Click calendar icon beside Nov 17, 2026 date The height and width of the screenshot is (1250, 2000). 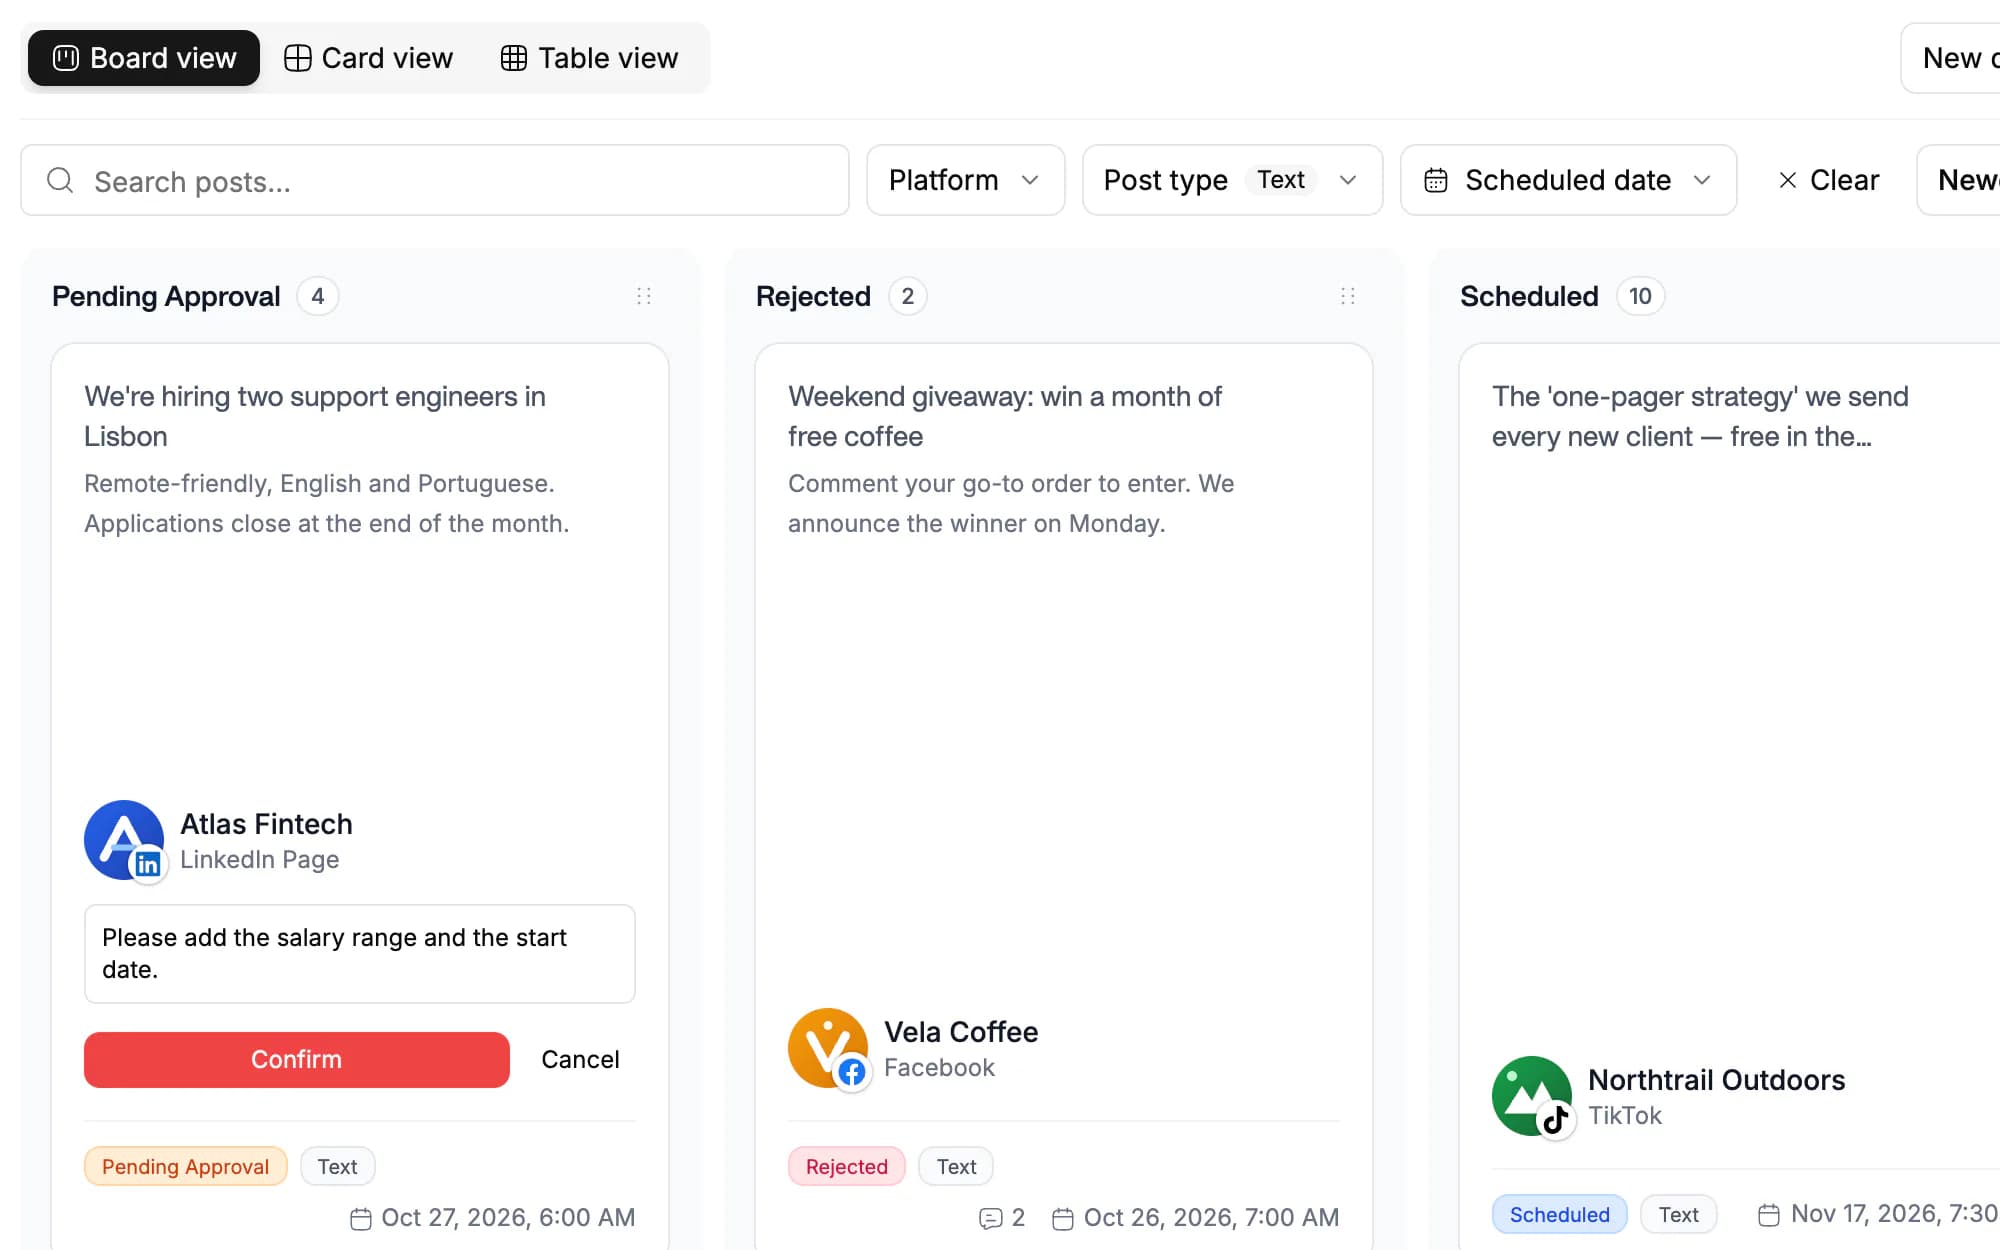pyautogui.click(x=1769, y=1215)
